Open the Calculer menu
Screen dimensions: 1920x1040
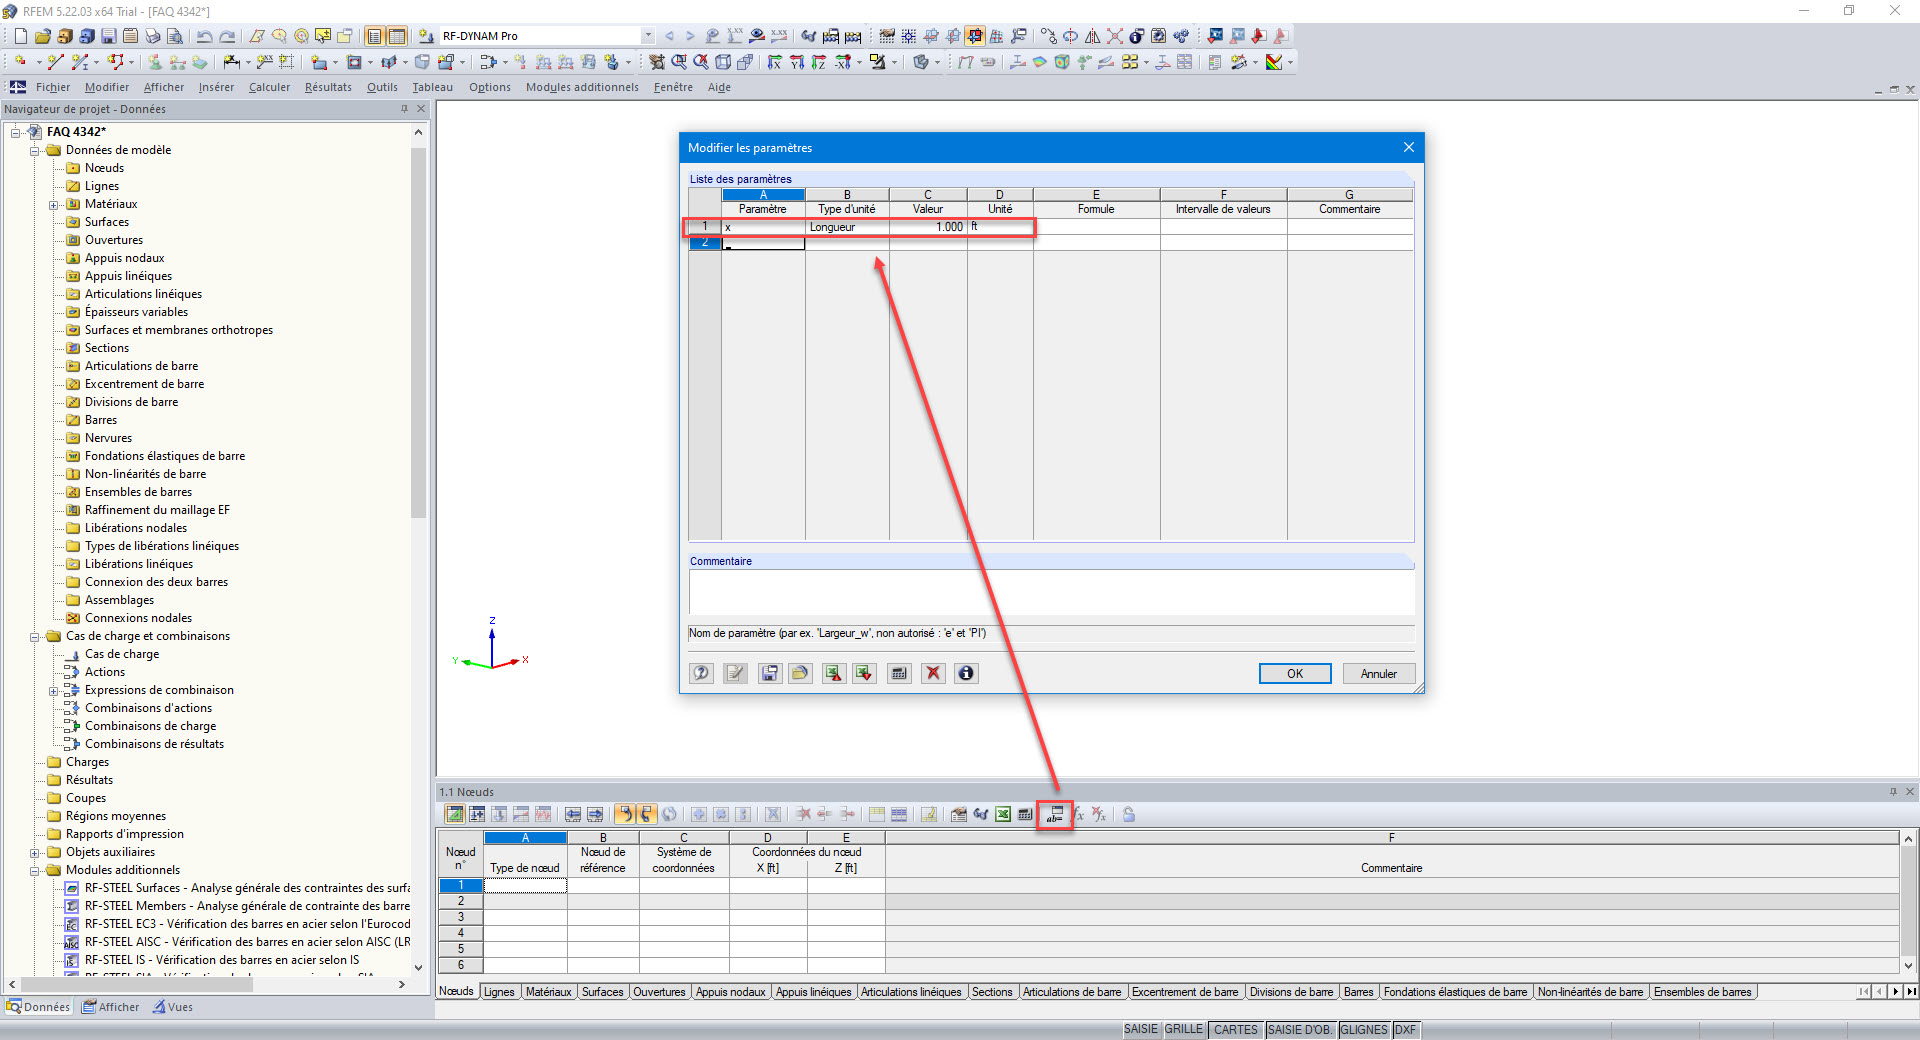(269, 87)
